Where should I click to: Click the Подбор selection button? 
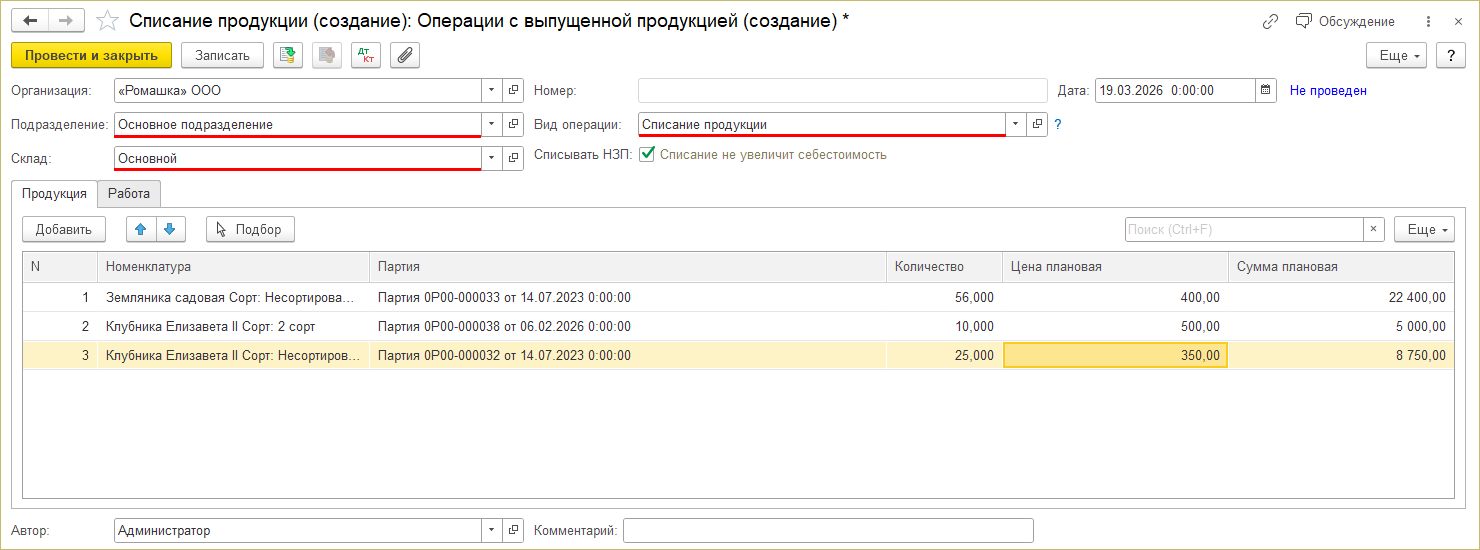click(250, 229)
